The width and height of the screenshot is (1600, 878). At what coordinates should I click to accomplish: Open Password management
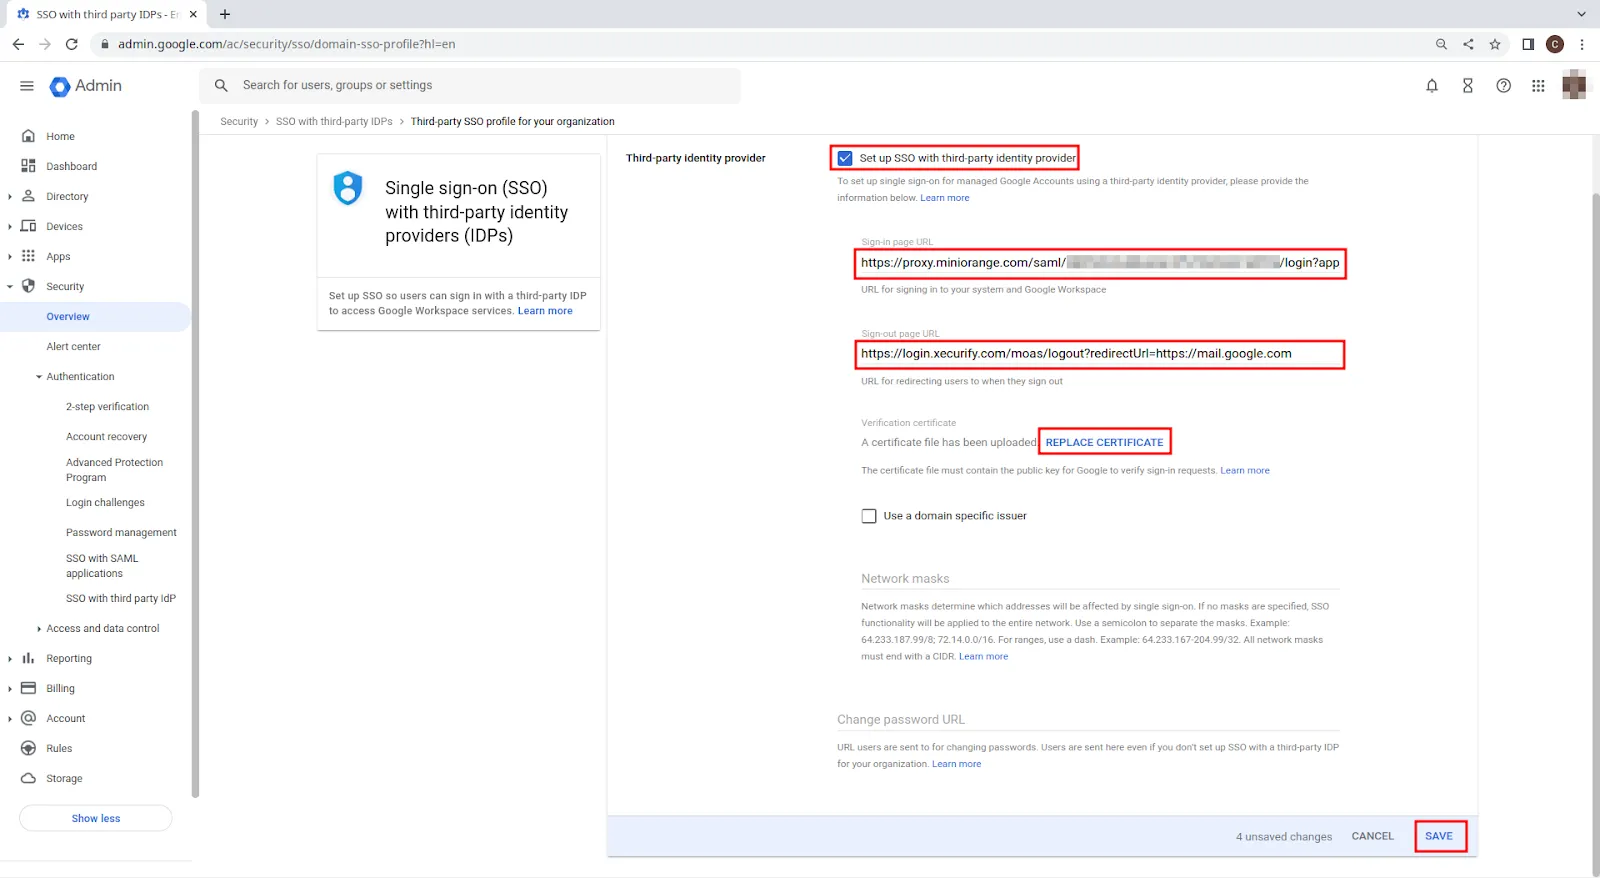(121, 533)
